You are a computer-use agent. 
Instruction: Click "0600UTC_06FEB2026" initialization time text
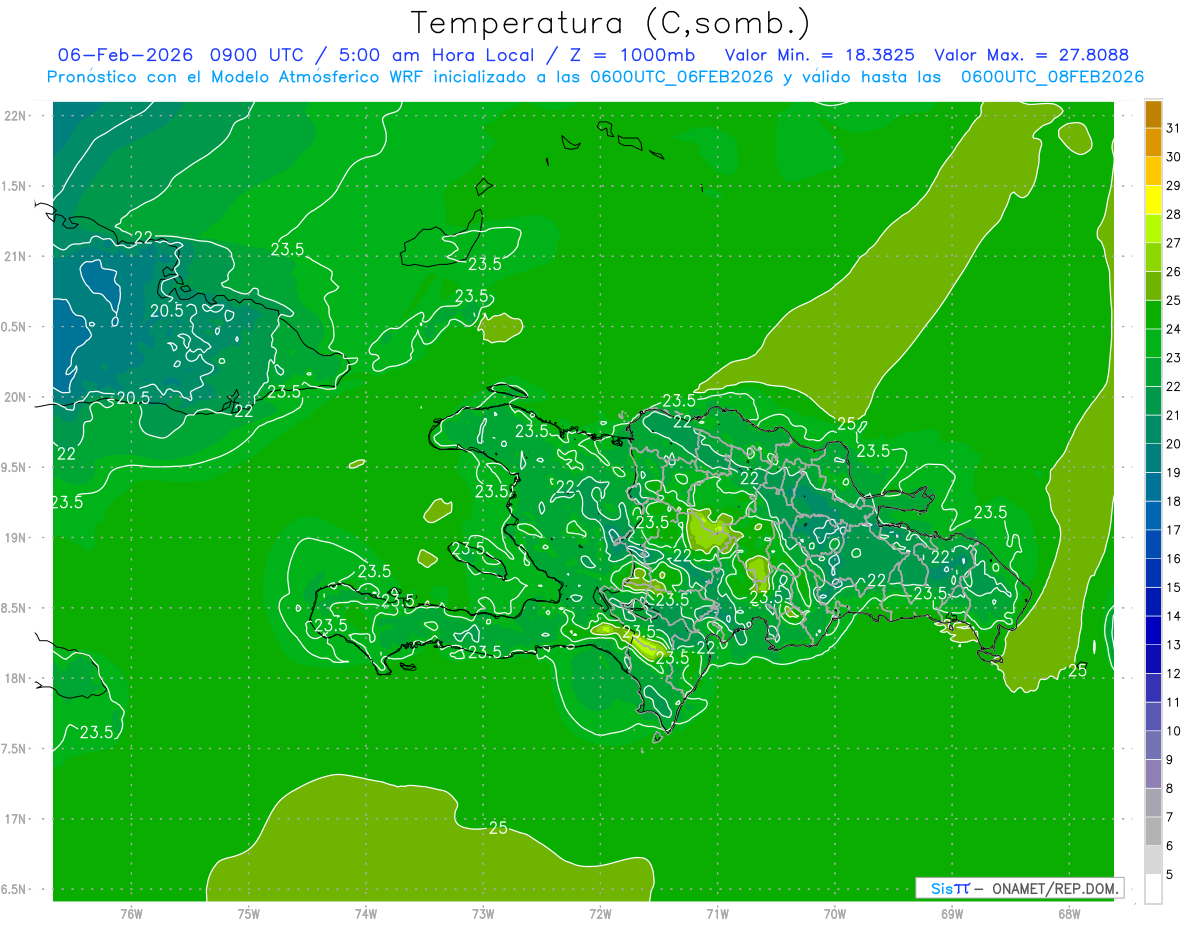point(682,77)
